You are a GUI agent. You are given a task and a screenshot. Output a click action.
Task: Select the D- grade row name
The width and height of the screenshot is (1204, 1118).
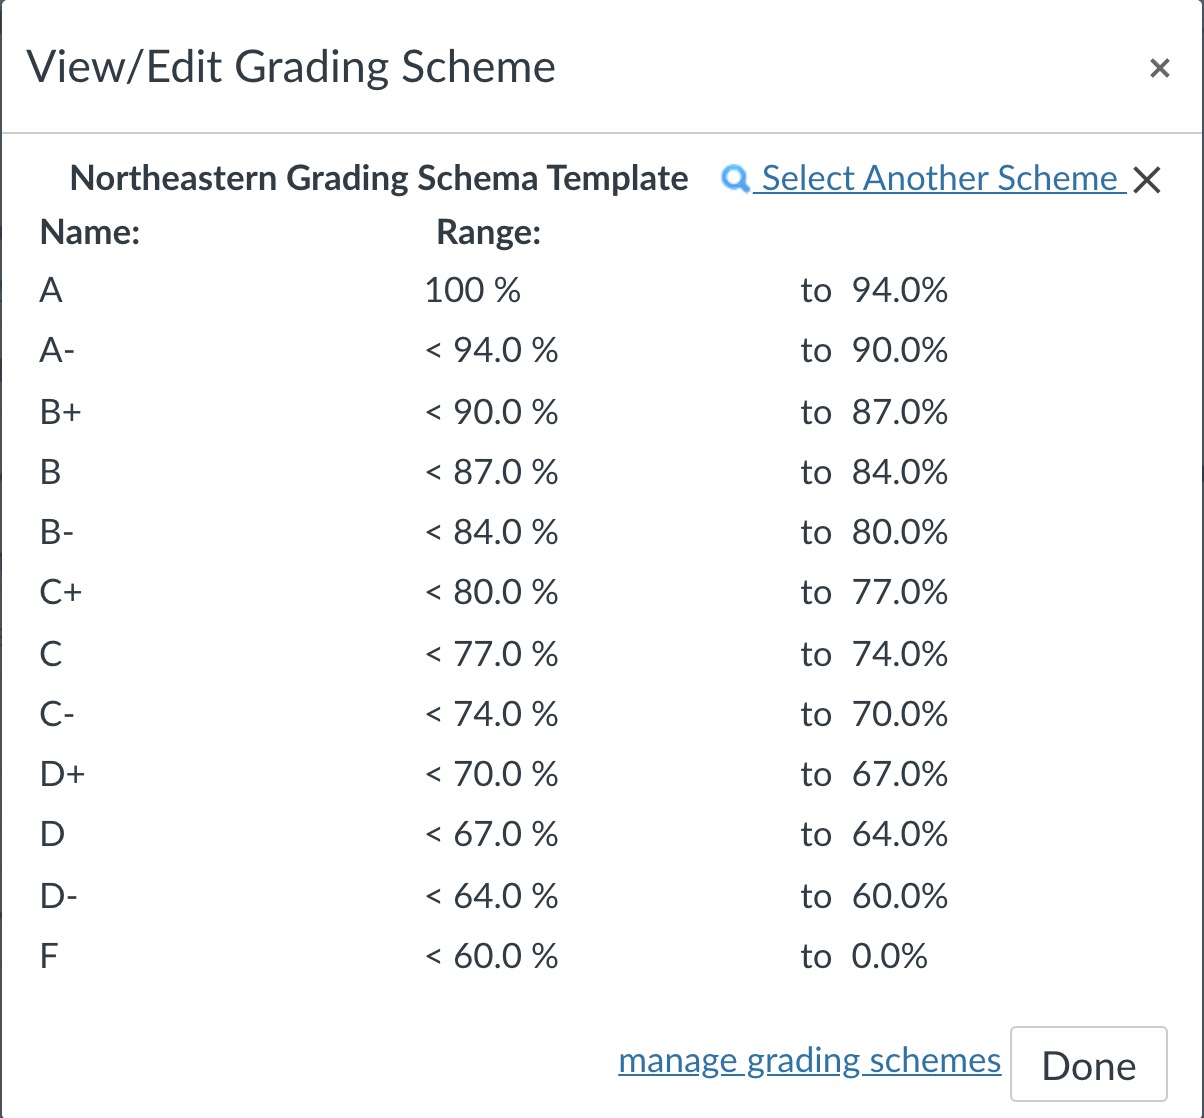point(58,895)
